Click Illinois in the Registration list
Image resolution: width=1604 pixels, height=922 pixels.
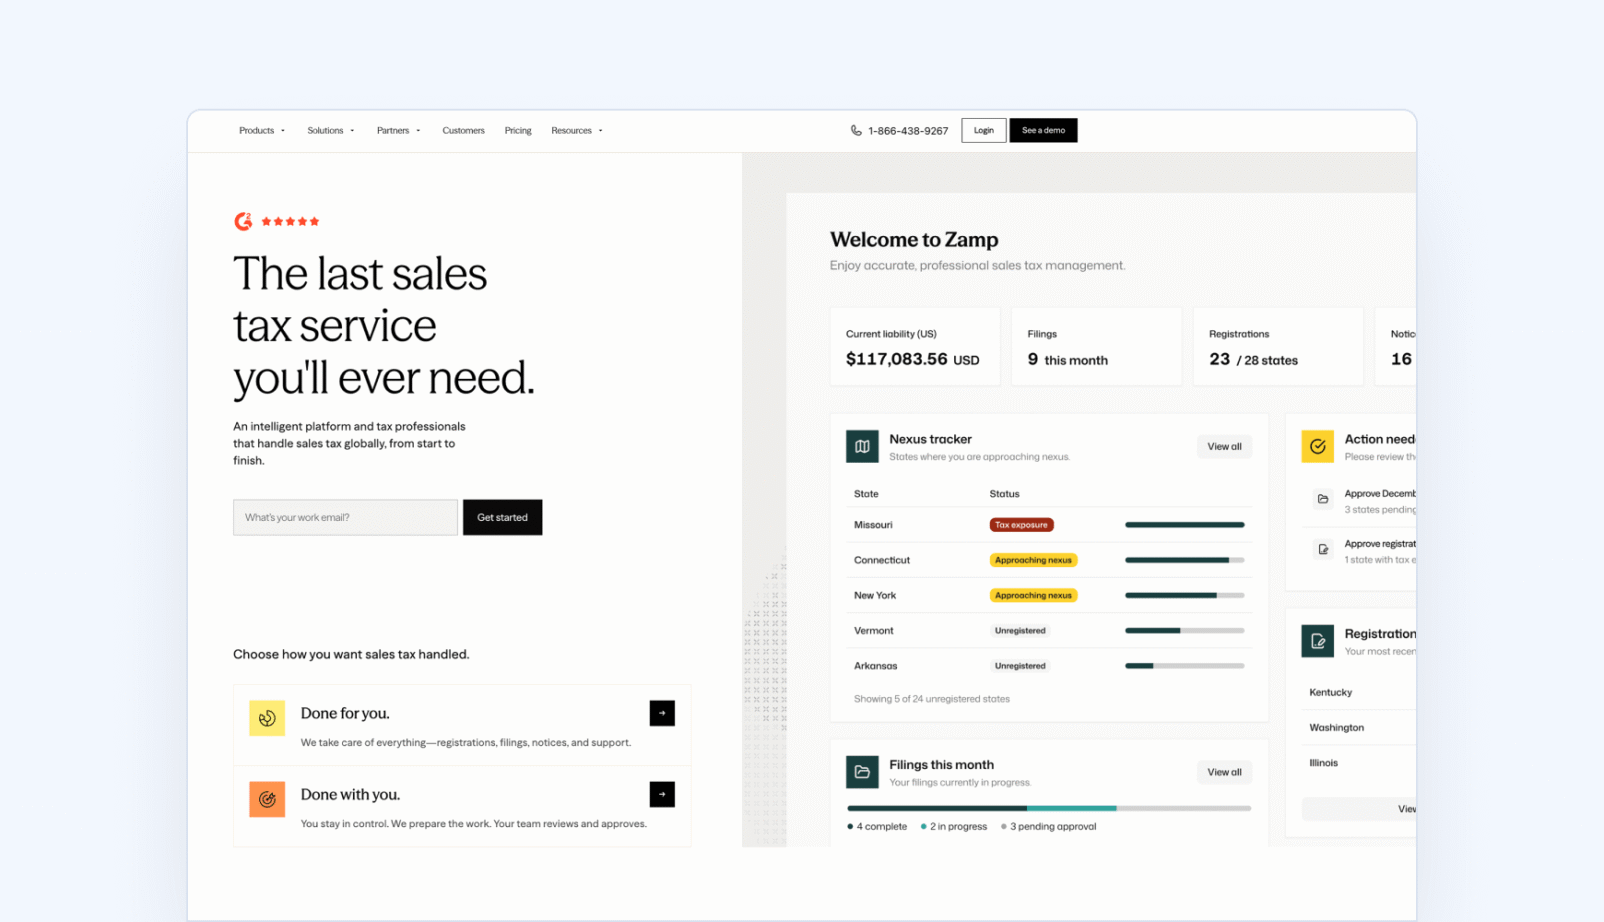(1323, 762)
